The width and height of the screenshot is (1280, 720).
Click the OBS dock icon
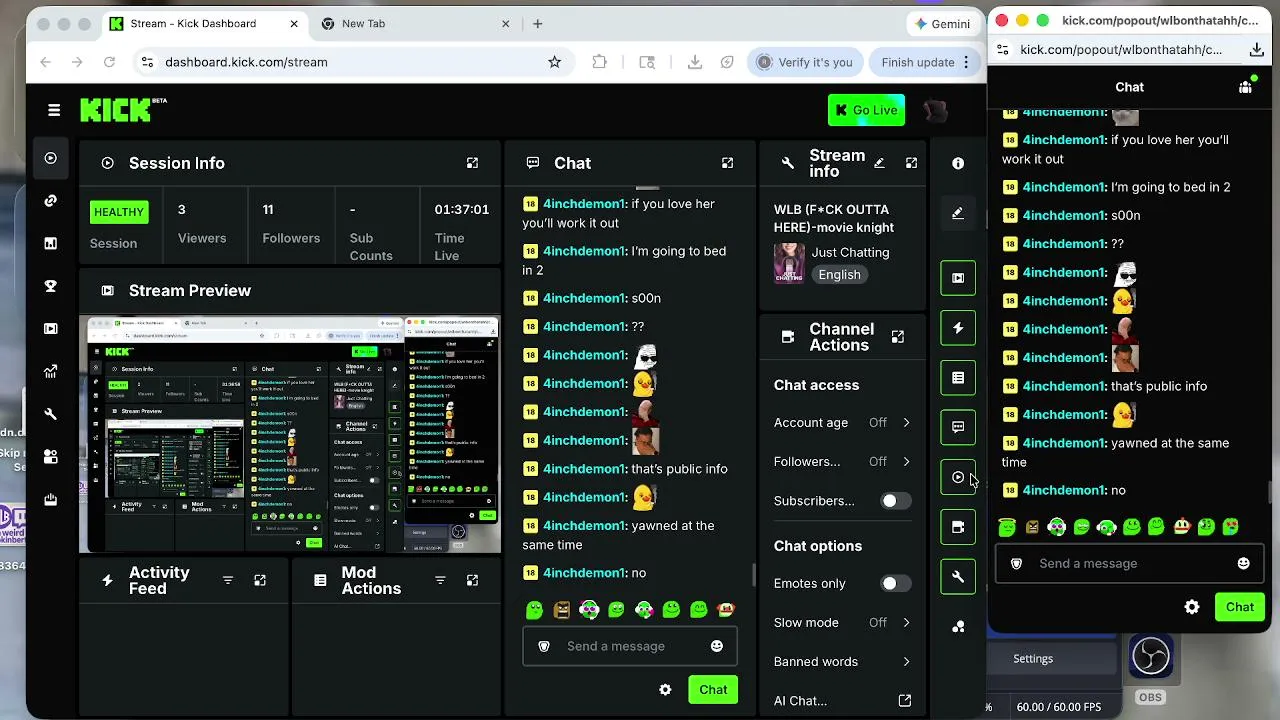[x=1150, y=657]
